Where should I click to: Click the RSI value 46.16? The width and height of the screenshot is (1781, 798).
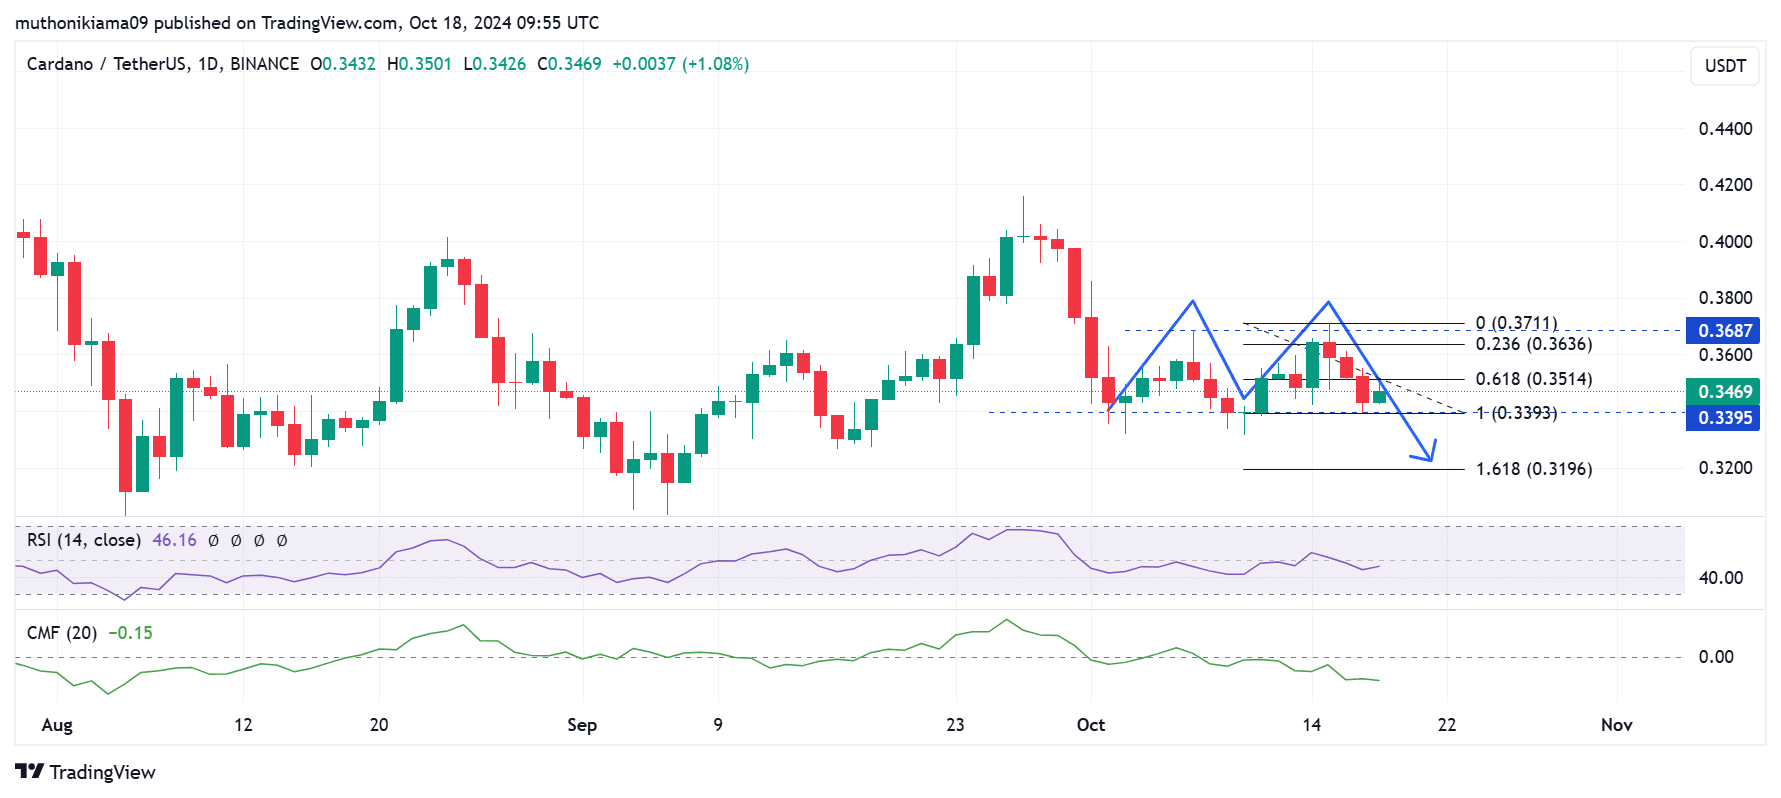[174, 540]
